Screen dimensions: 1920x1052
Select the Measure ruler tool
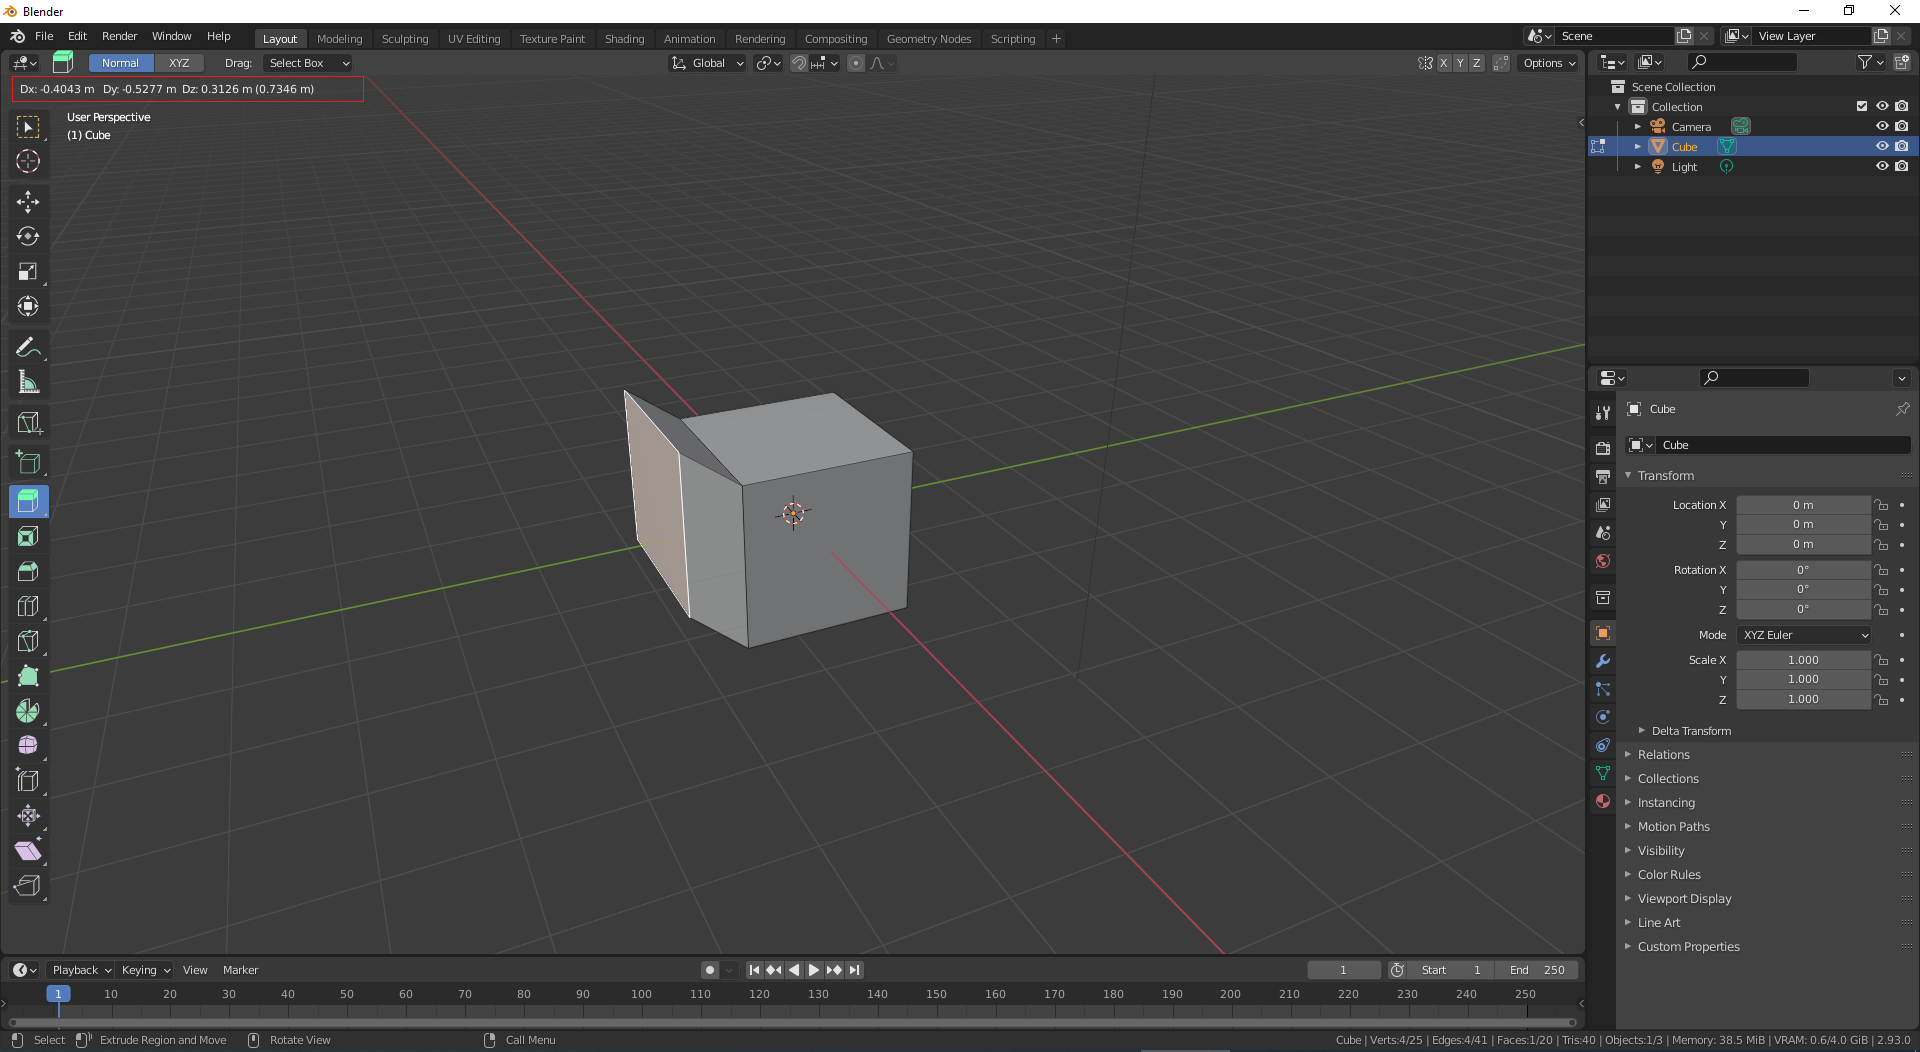[x=28, y=383]
